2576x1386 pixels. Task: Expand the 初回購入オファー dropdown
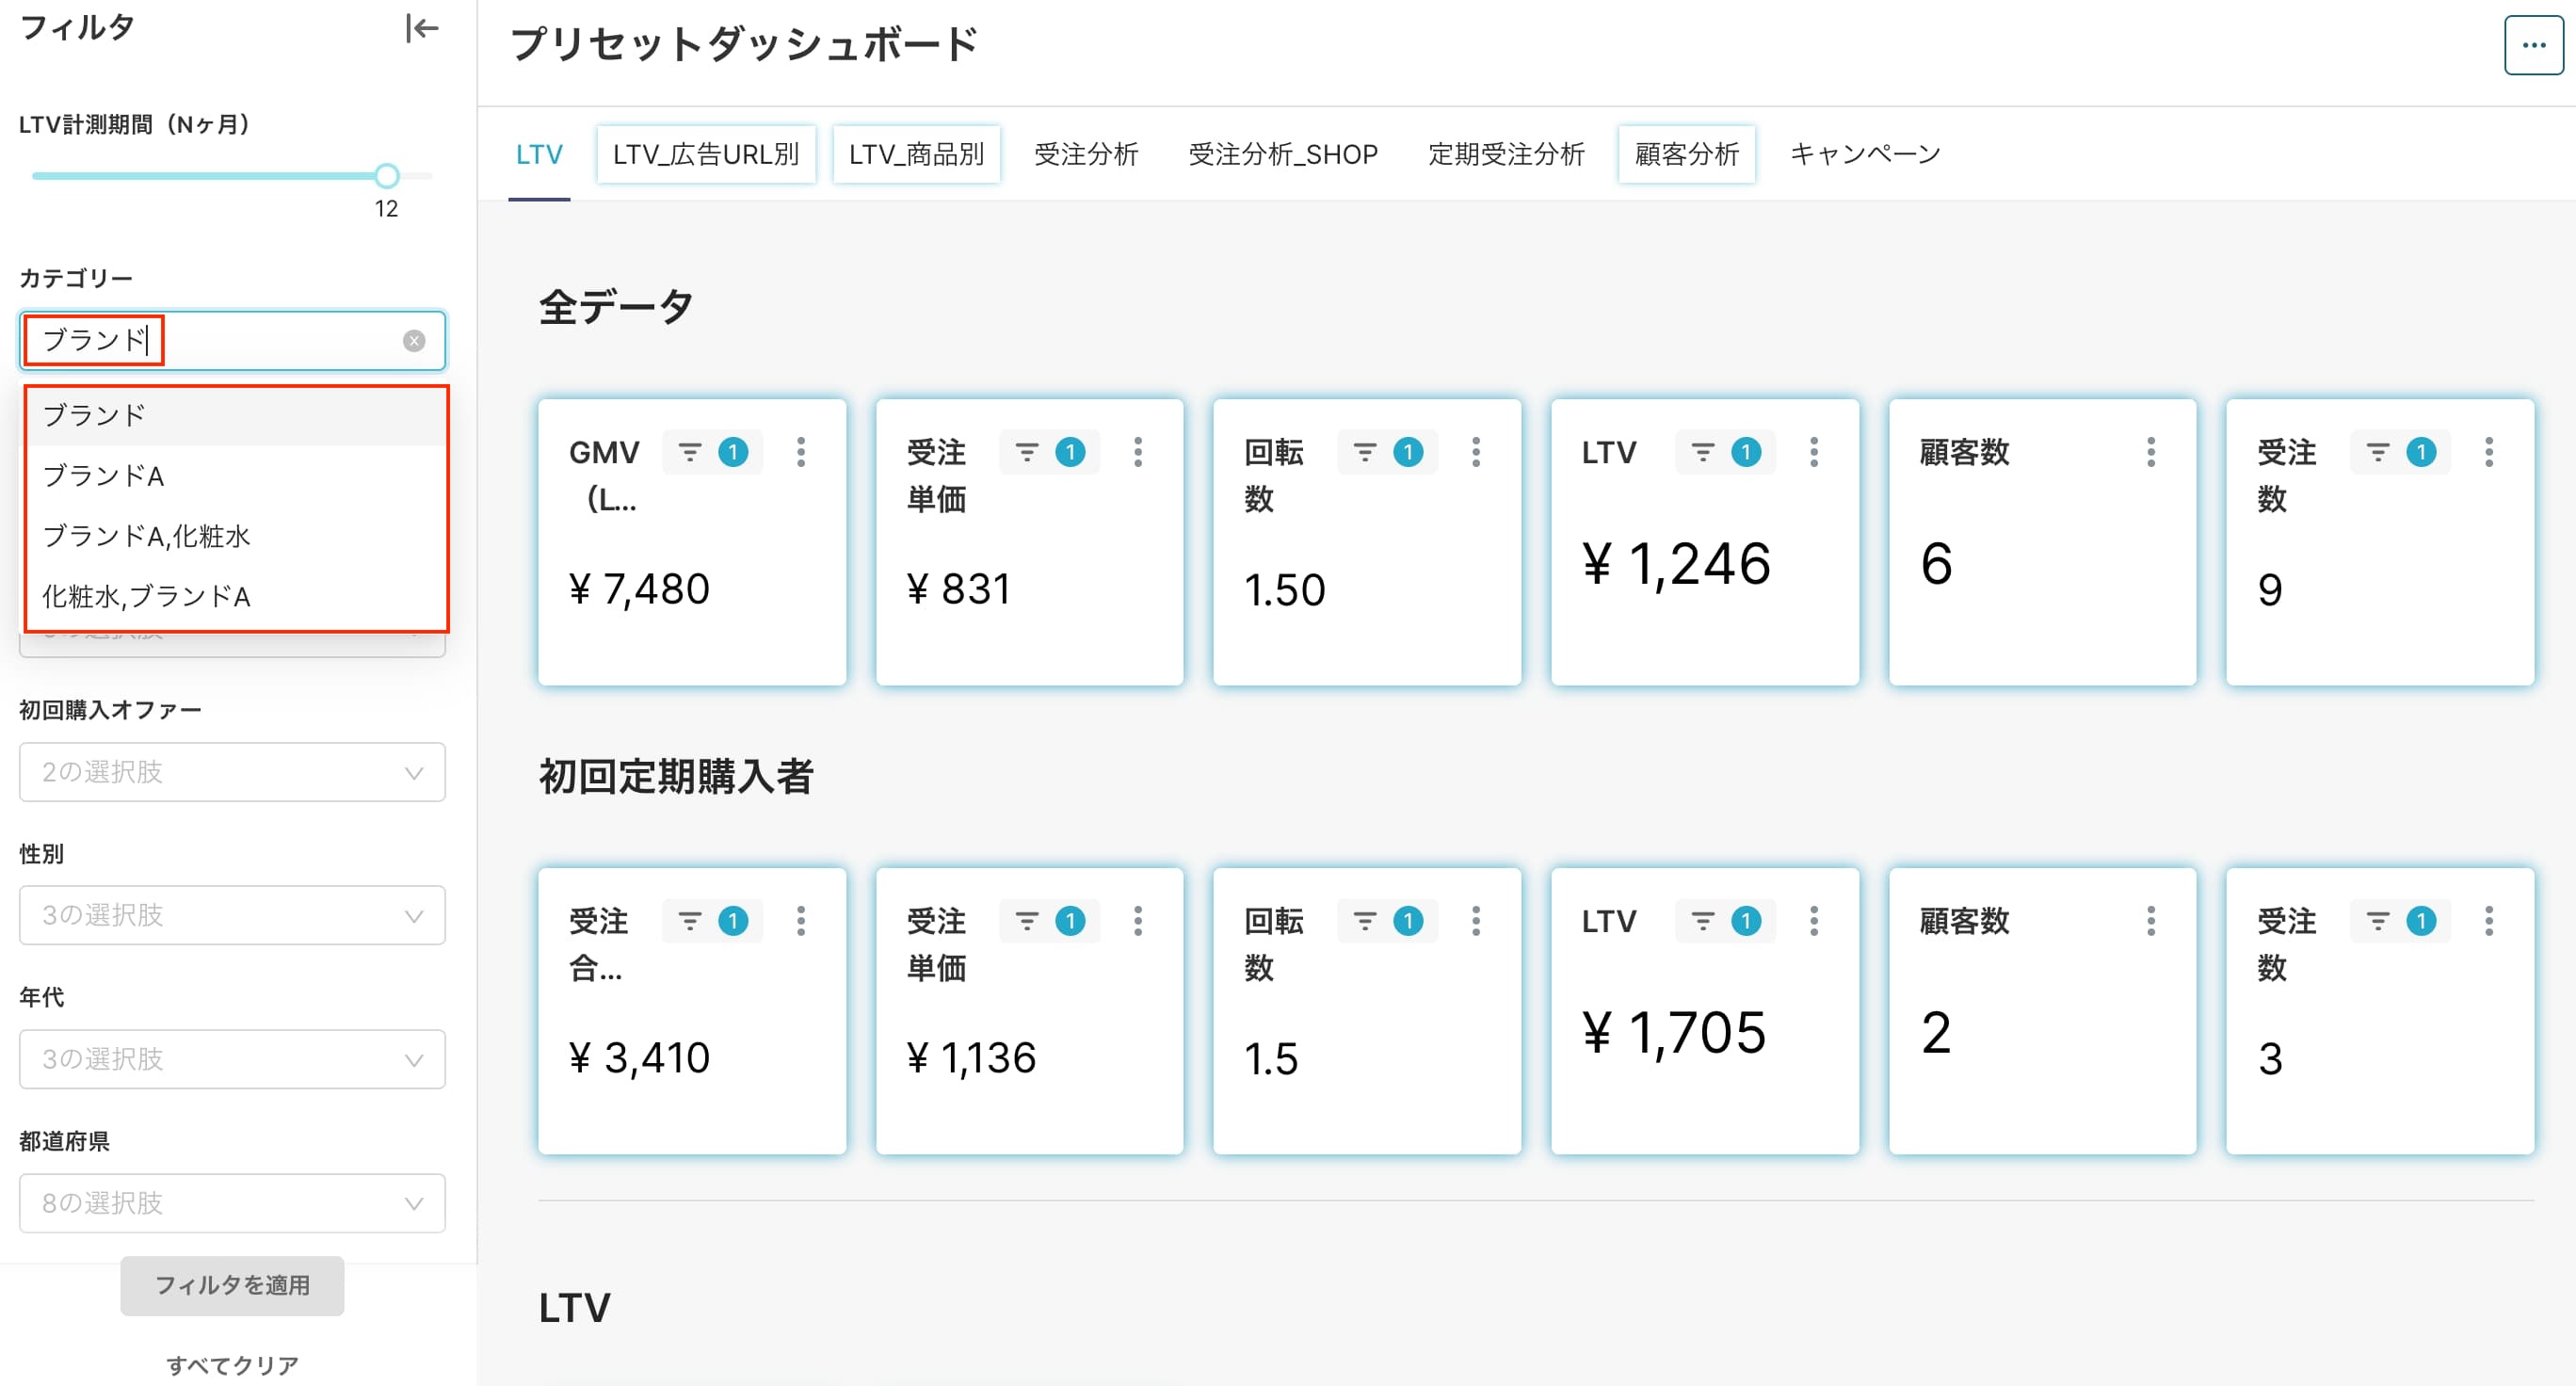232,772
